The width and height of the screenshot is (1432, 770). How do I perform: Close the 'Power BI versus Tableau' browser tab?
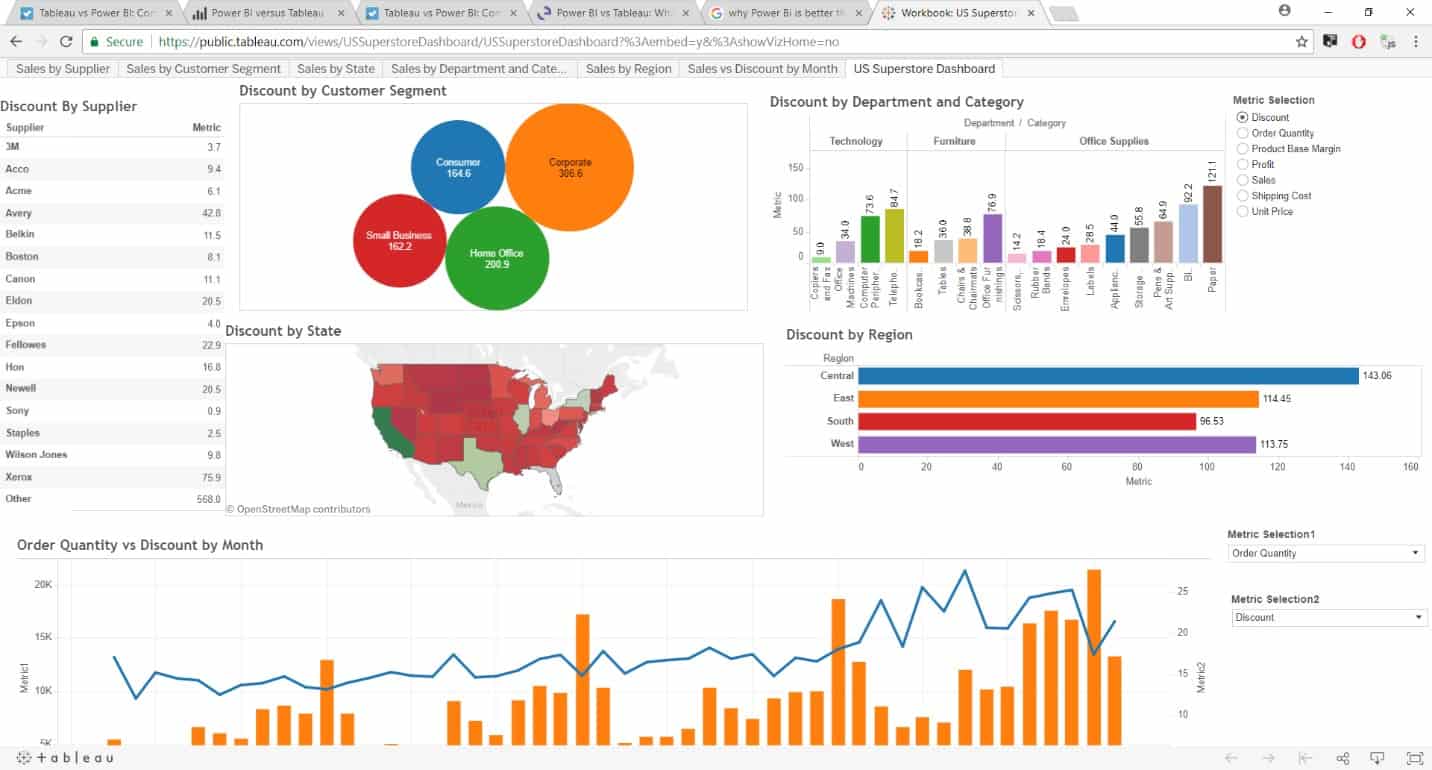point(340,14)
